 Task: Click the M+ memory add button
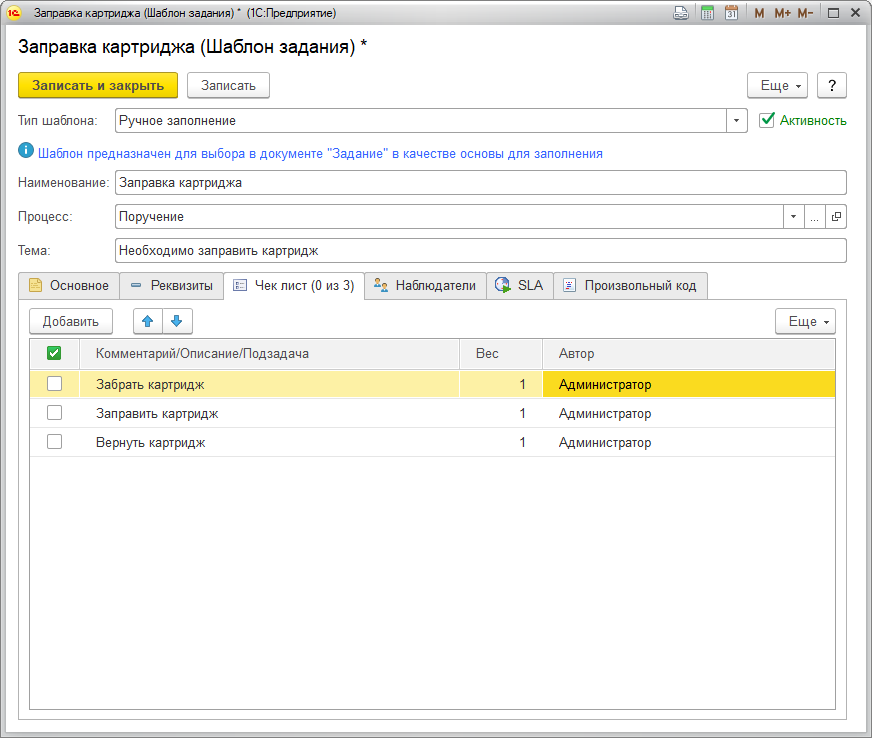[782, 13]
